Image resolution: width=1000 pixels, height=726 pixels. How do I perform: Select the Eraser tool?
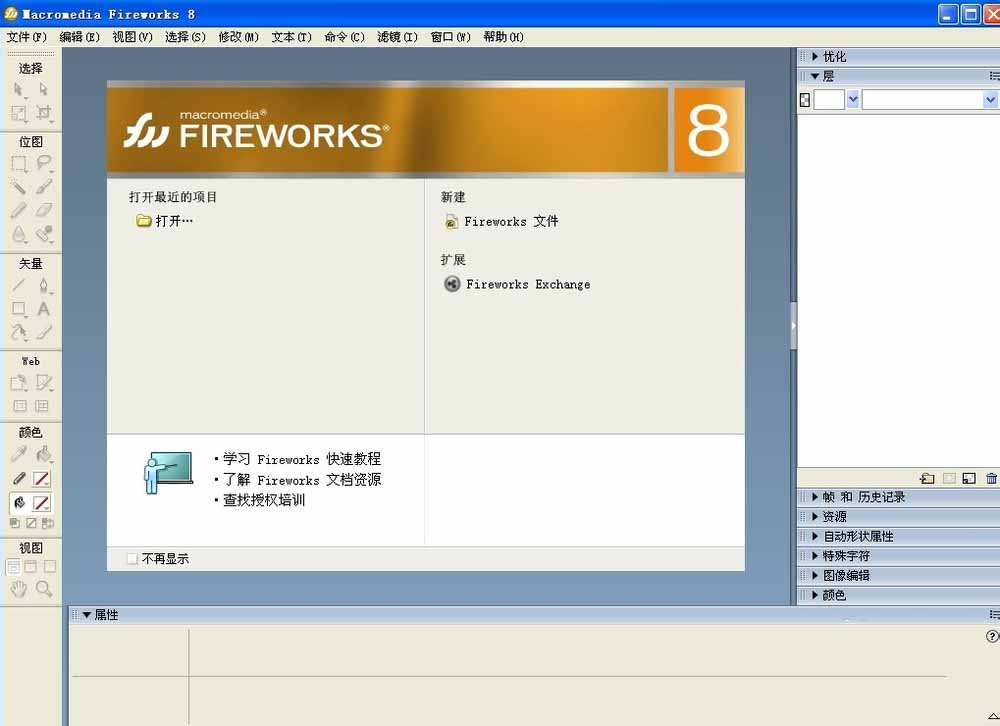pos(42,207)
